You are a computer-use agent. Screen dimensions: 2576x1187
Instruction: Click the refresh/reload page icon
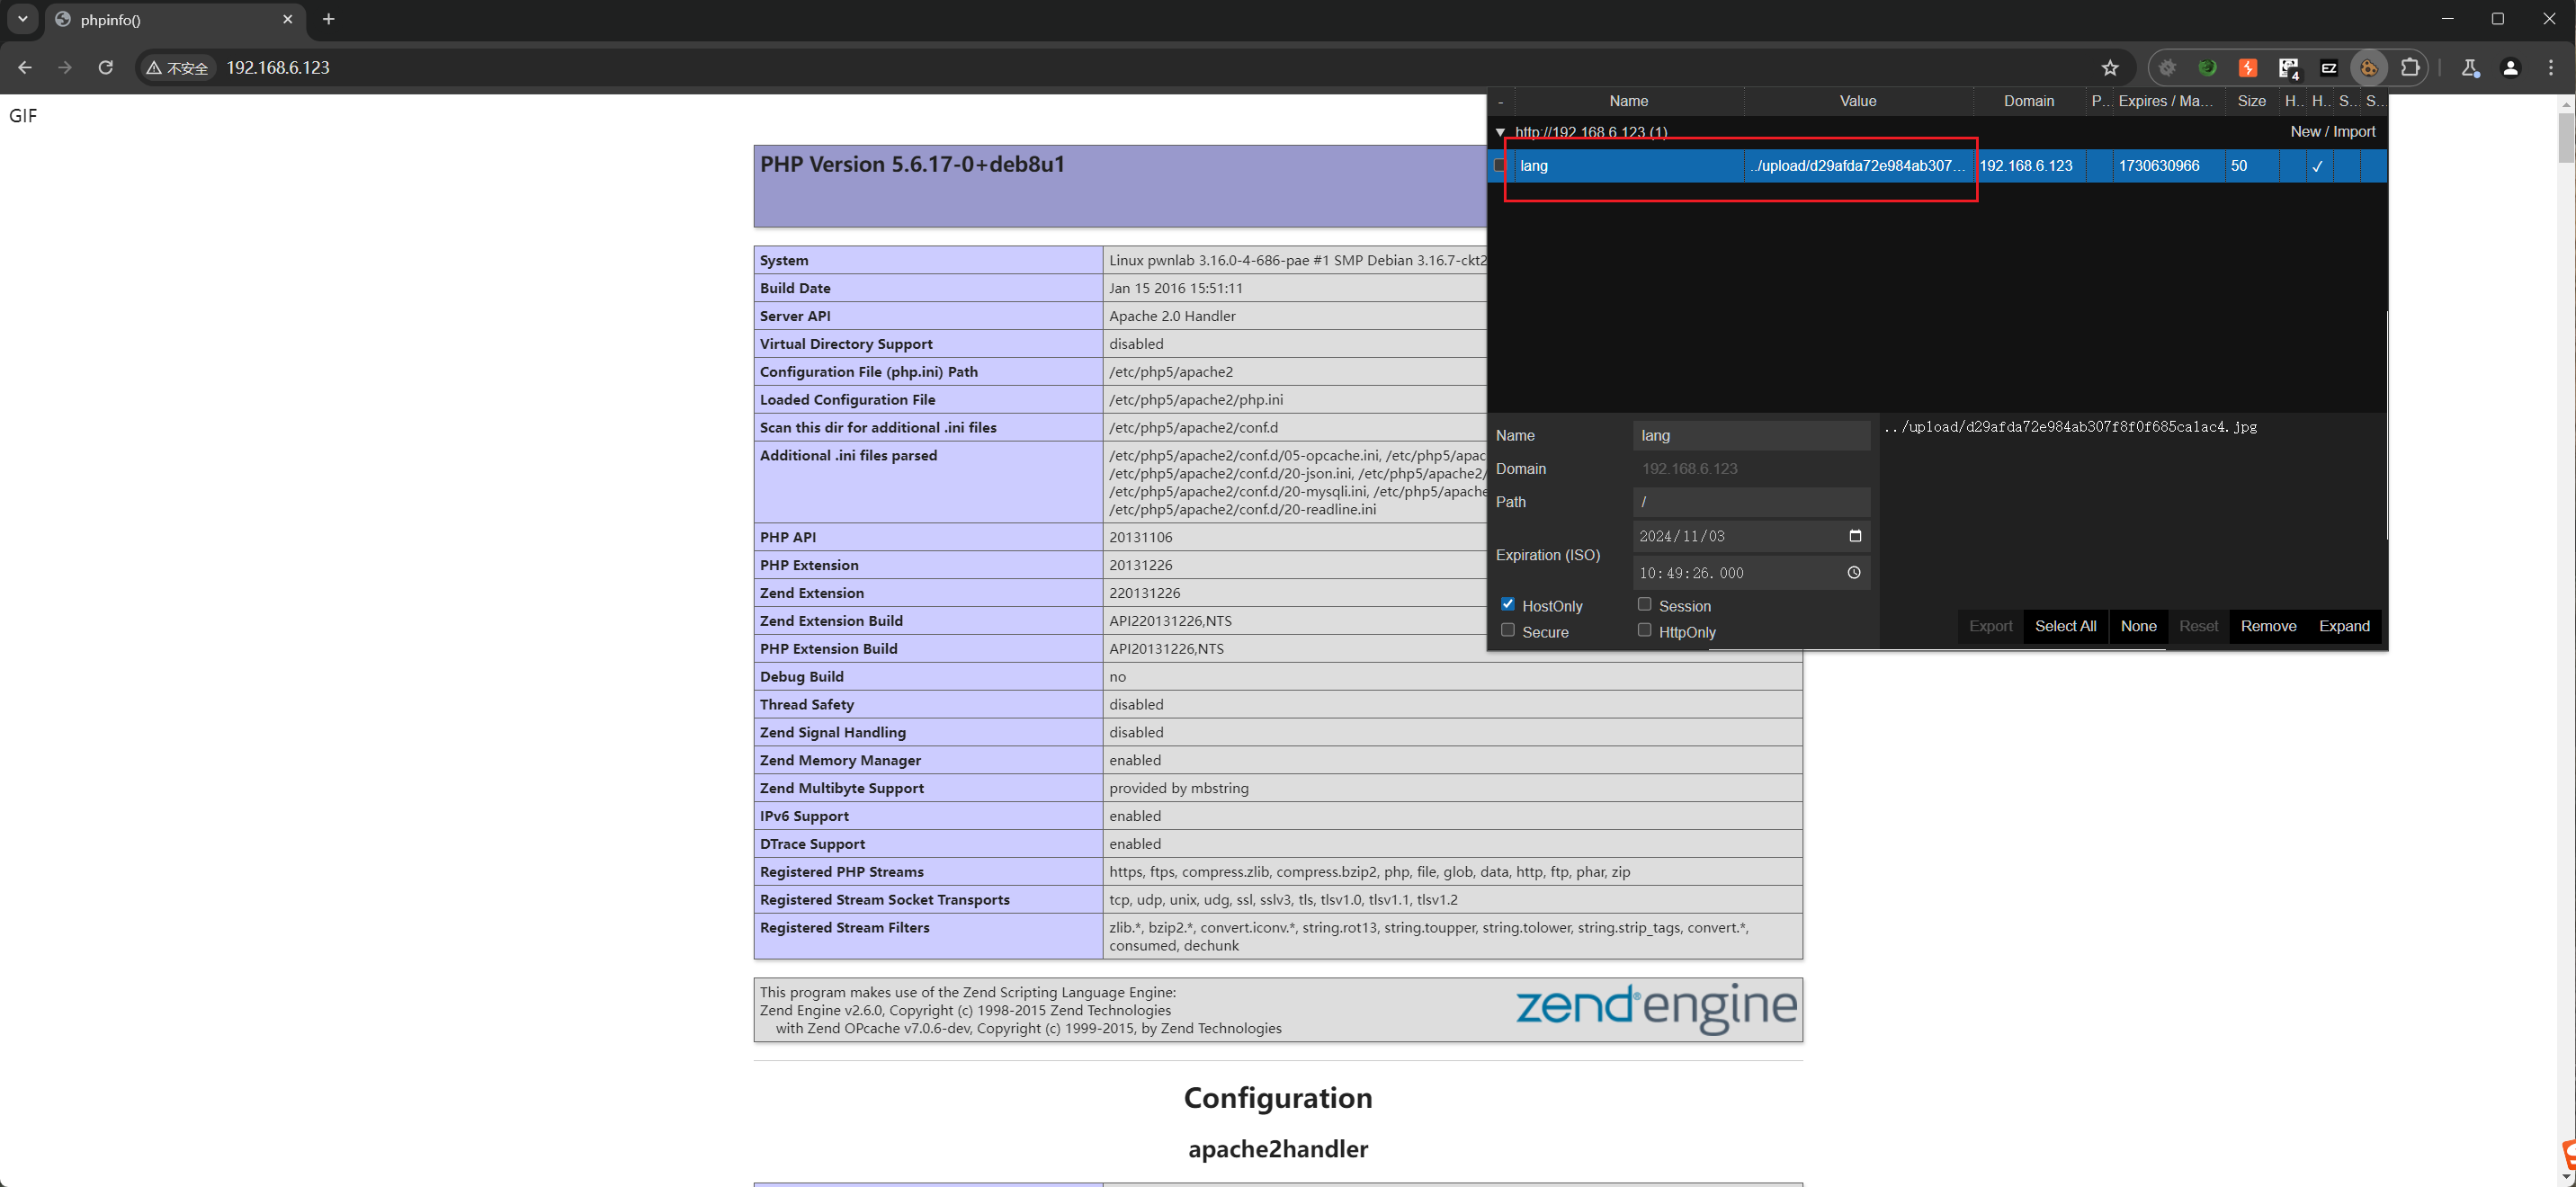click(105, 67)
